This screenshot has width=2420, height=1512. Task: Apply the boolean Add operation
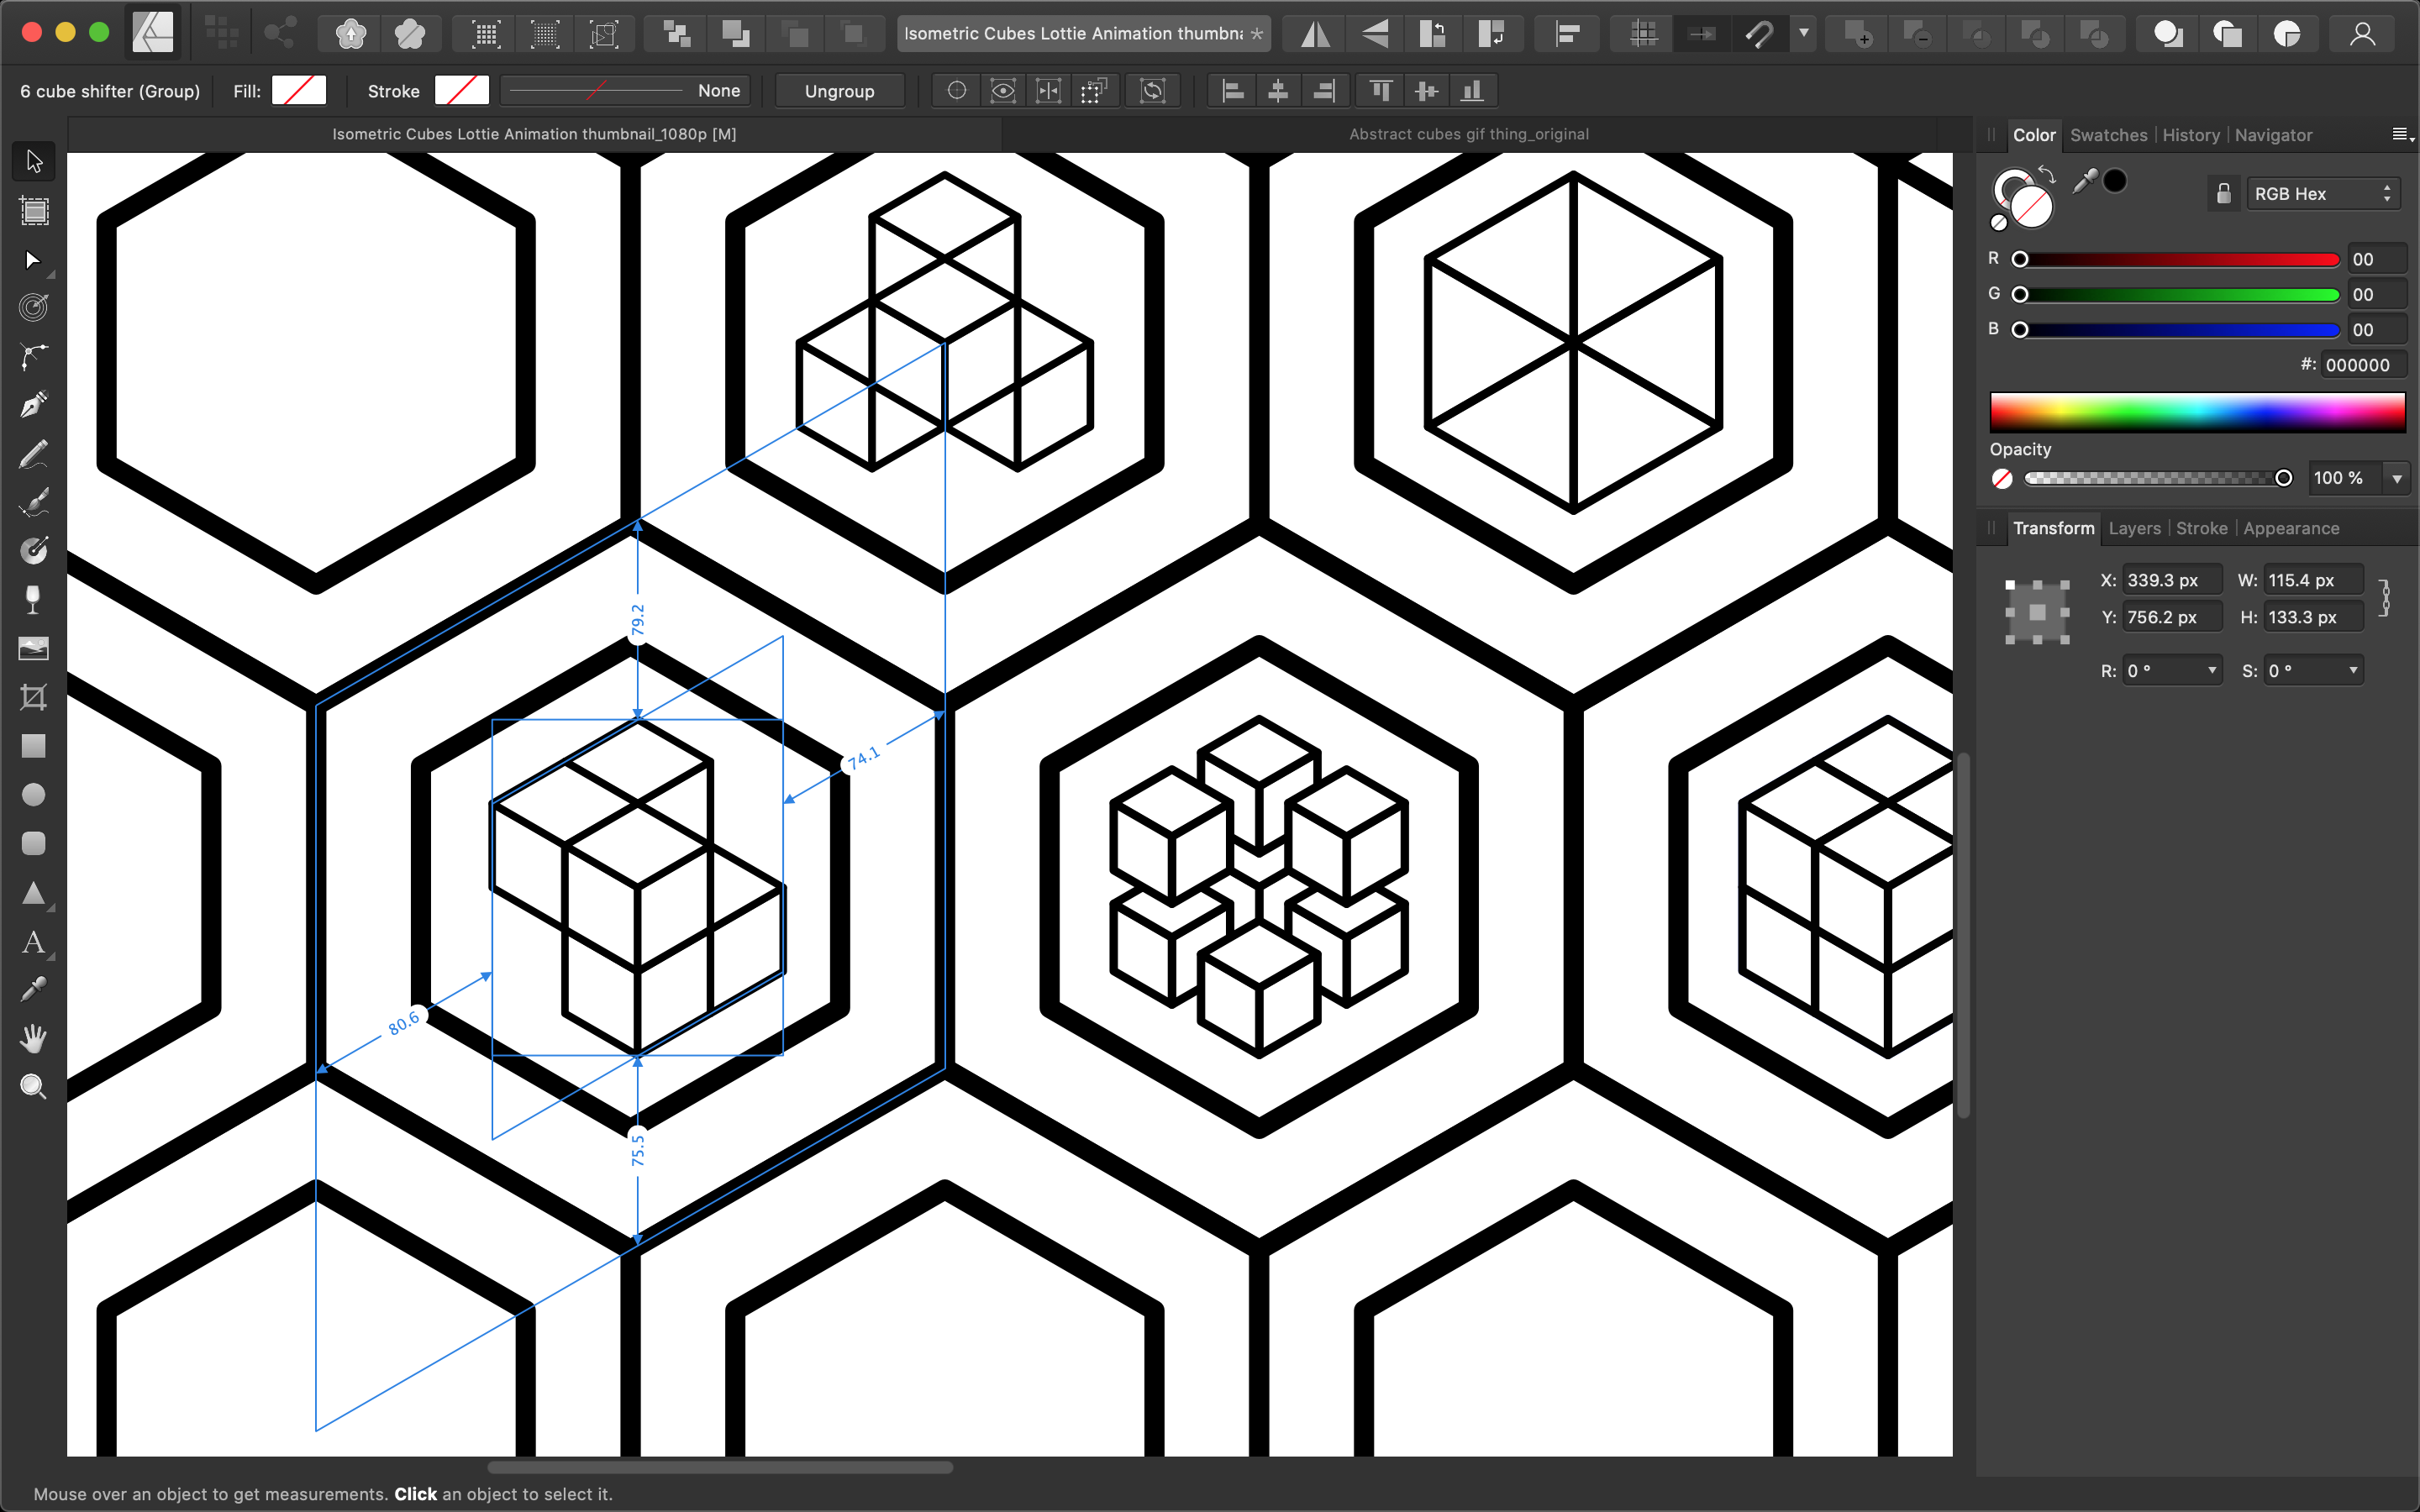click(1859, 34)
